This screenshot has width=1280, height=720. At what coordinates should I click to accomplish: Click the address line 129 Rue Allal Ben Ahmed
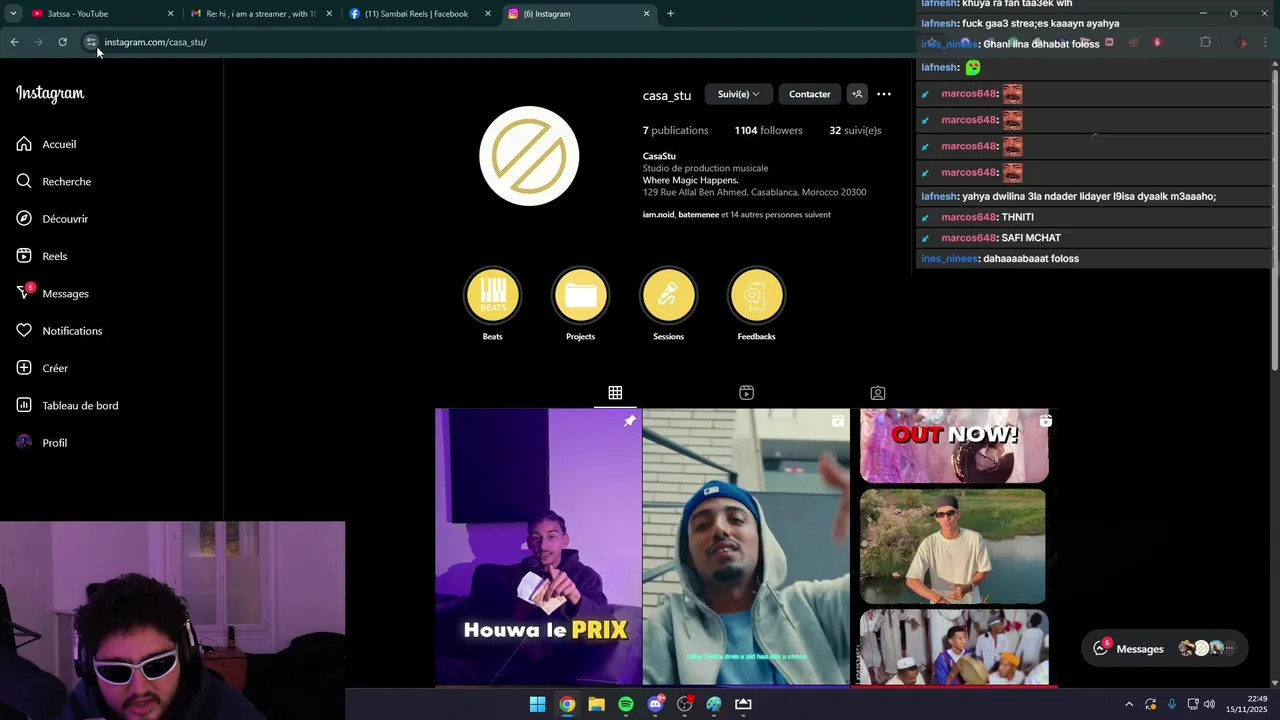(x=754, y=192)
